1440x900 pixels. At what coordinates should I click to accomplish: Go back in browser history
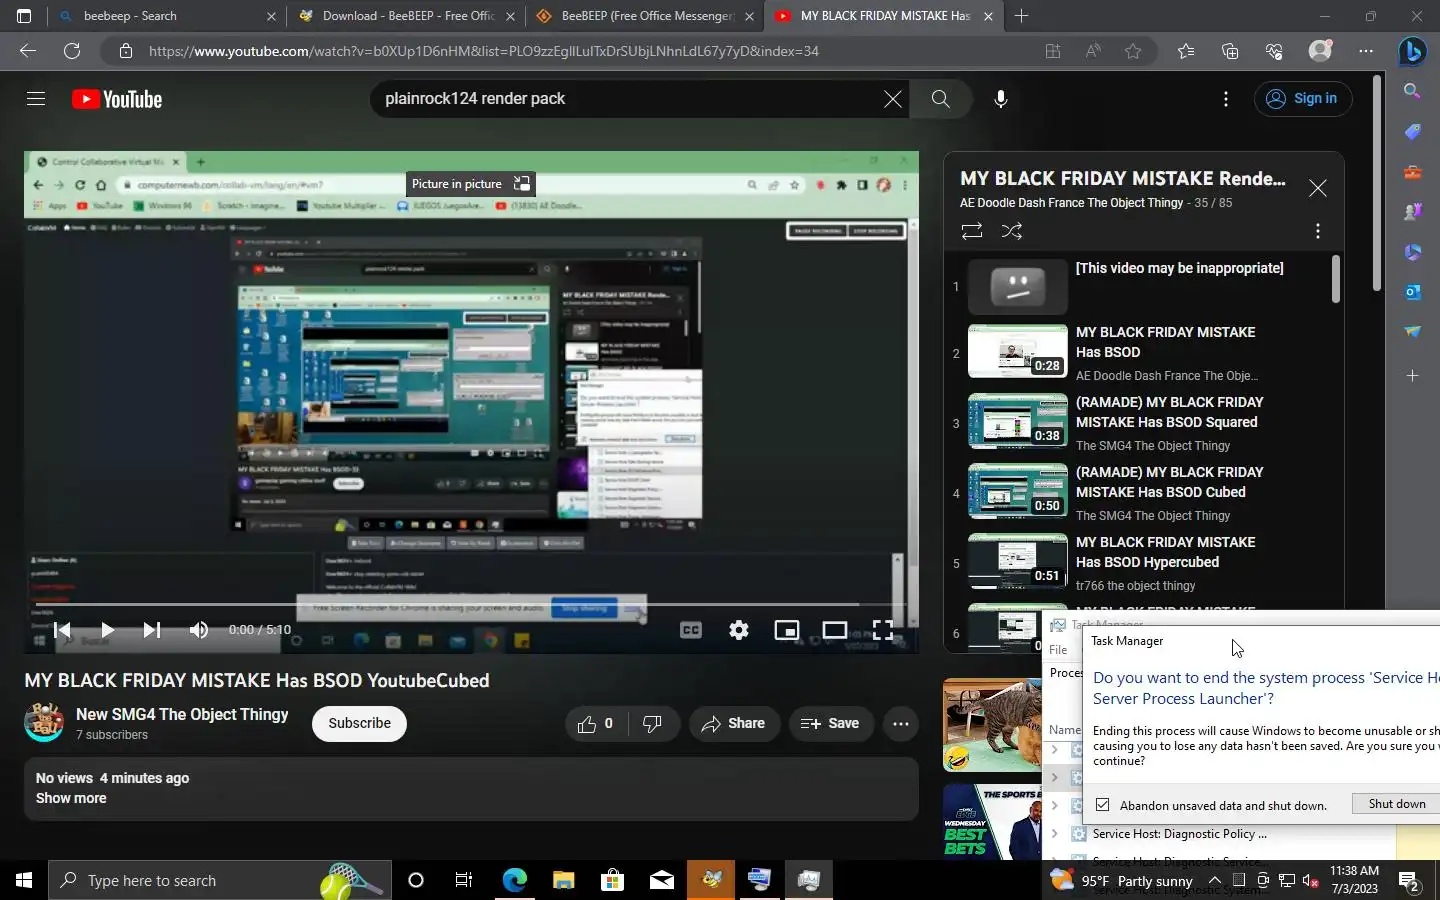pos(28,51)
